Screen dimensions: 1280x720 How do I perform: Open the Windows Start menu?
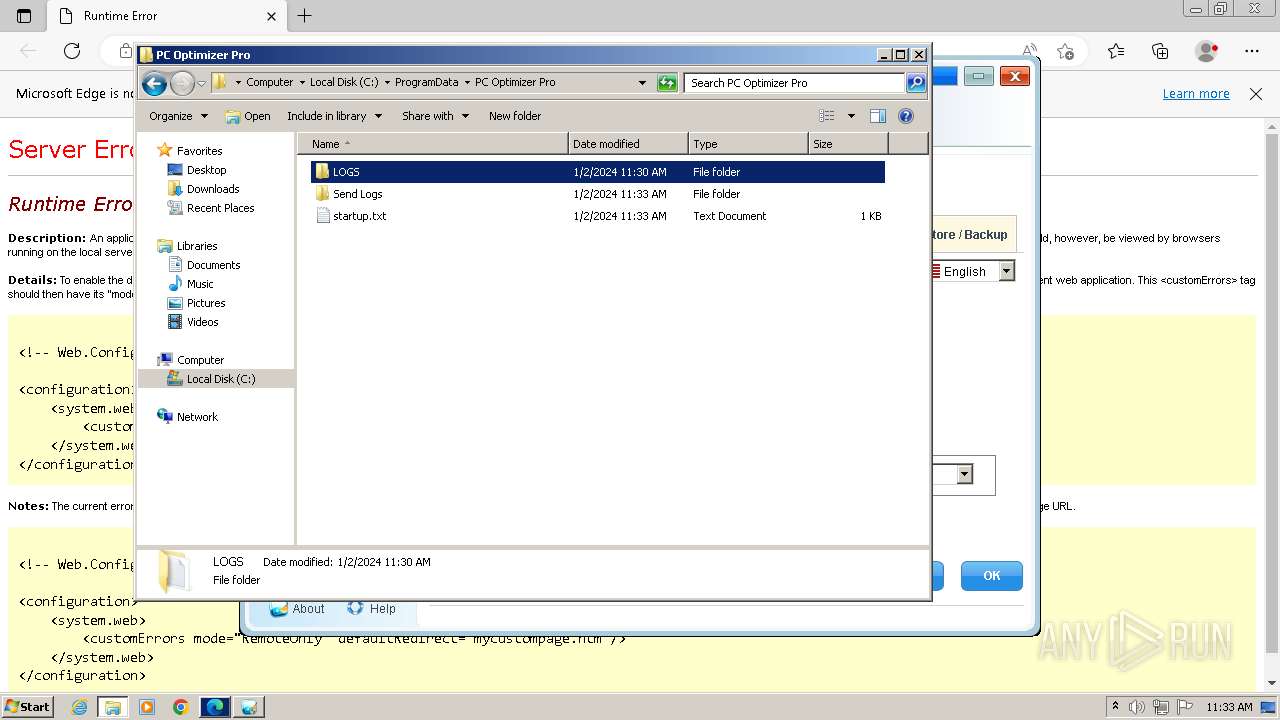pos(28,707)
